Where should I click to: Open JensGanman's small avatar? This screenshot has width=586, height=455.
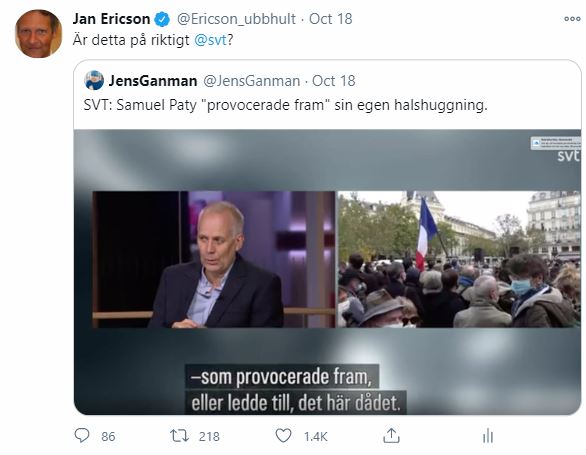(x=94, y=80)
